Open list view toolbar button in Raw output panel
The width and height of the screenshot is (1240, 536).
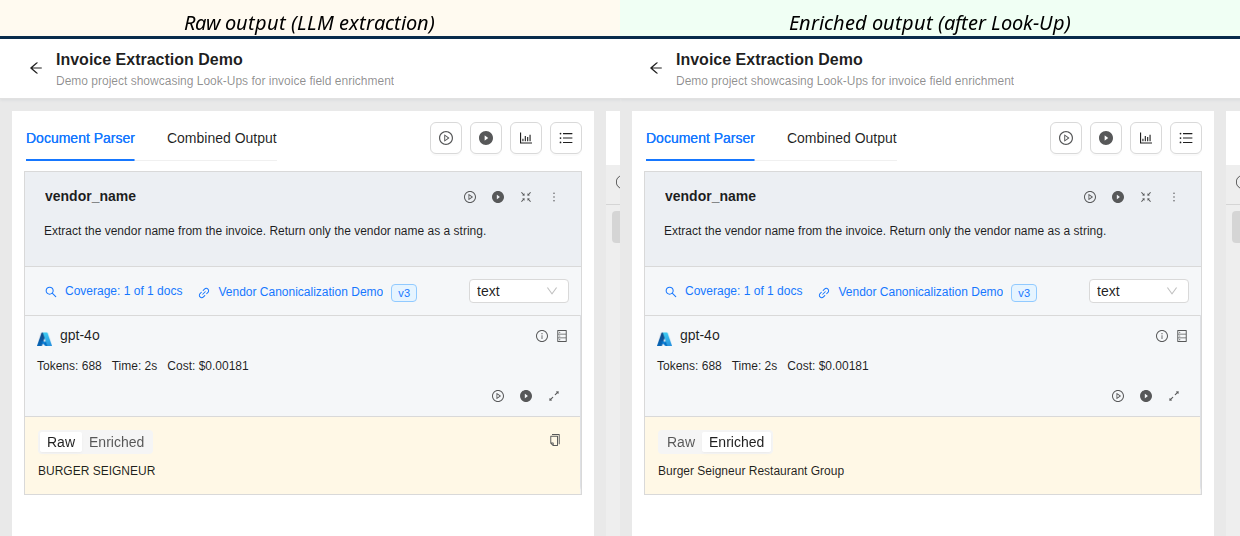[x=566, y=138]
